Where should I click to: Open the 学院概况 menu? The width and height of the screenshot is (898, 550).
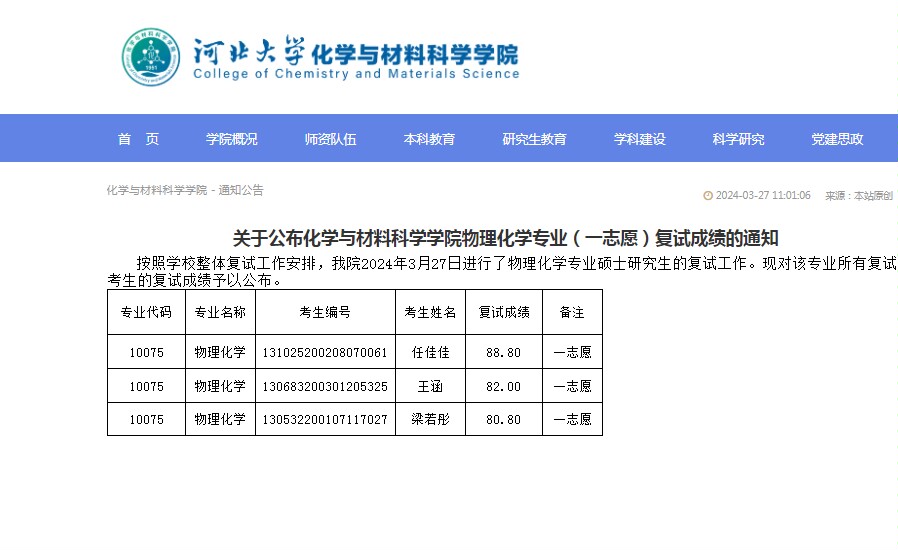point(231,139)
